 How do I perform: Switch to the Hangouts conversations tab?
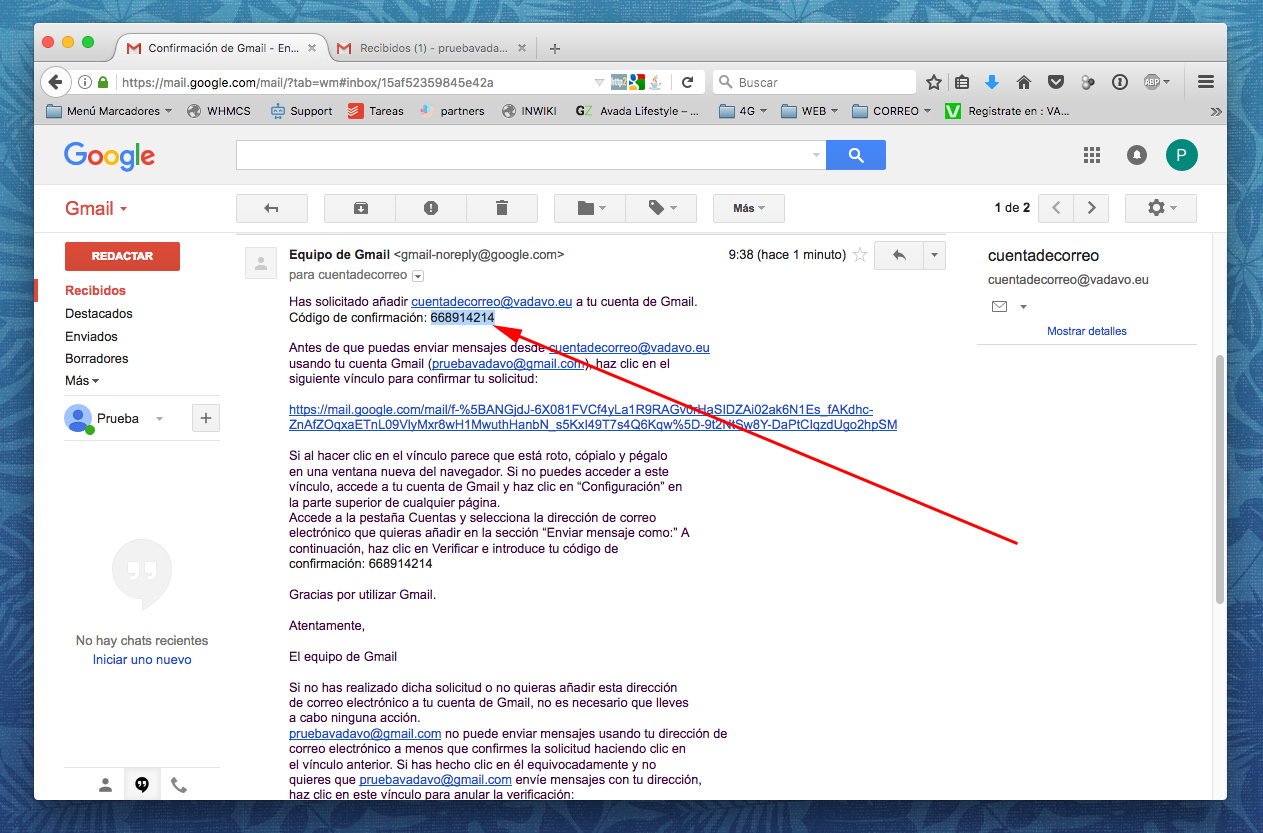click(142, 785)
